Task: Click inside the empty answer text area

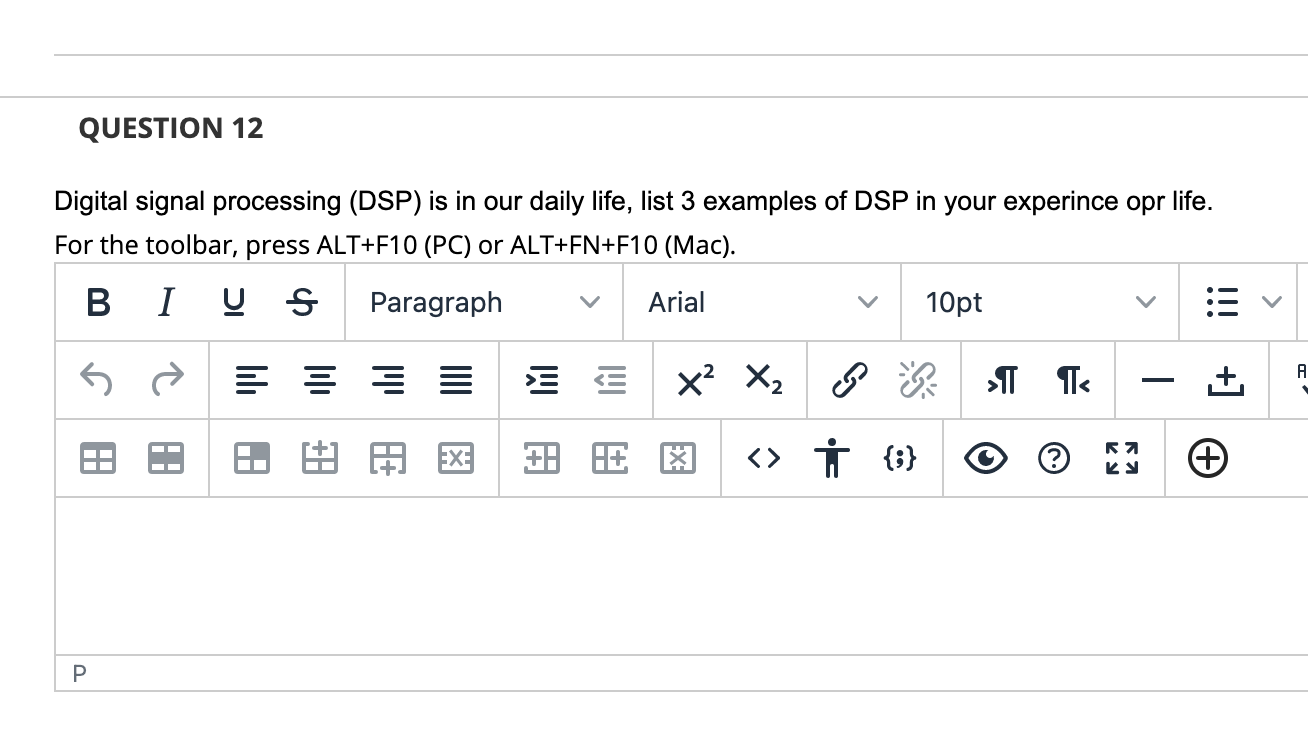Action: [x=600, y=575]
